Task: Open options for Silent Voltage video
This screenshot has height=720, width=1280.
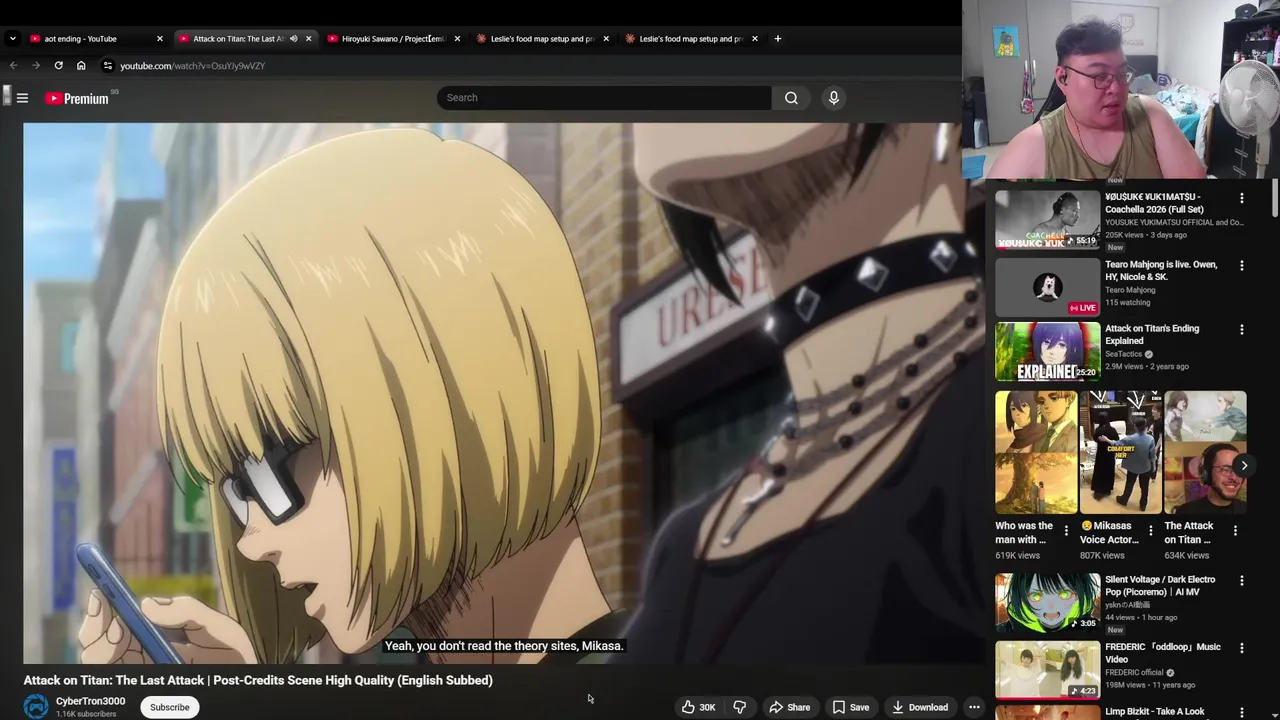Action: point(1242,580)
